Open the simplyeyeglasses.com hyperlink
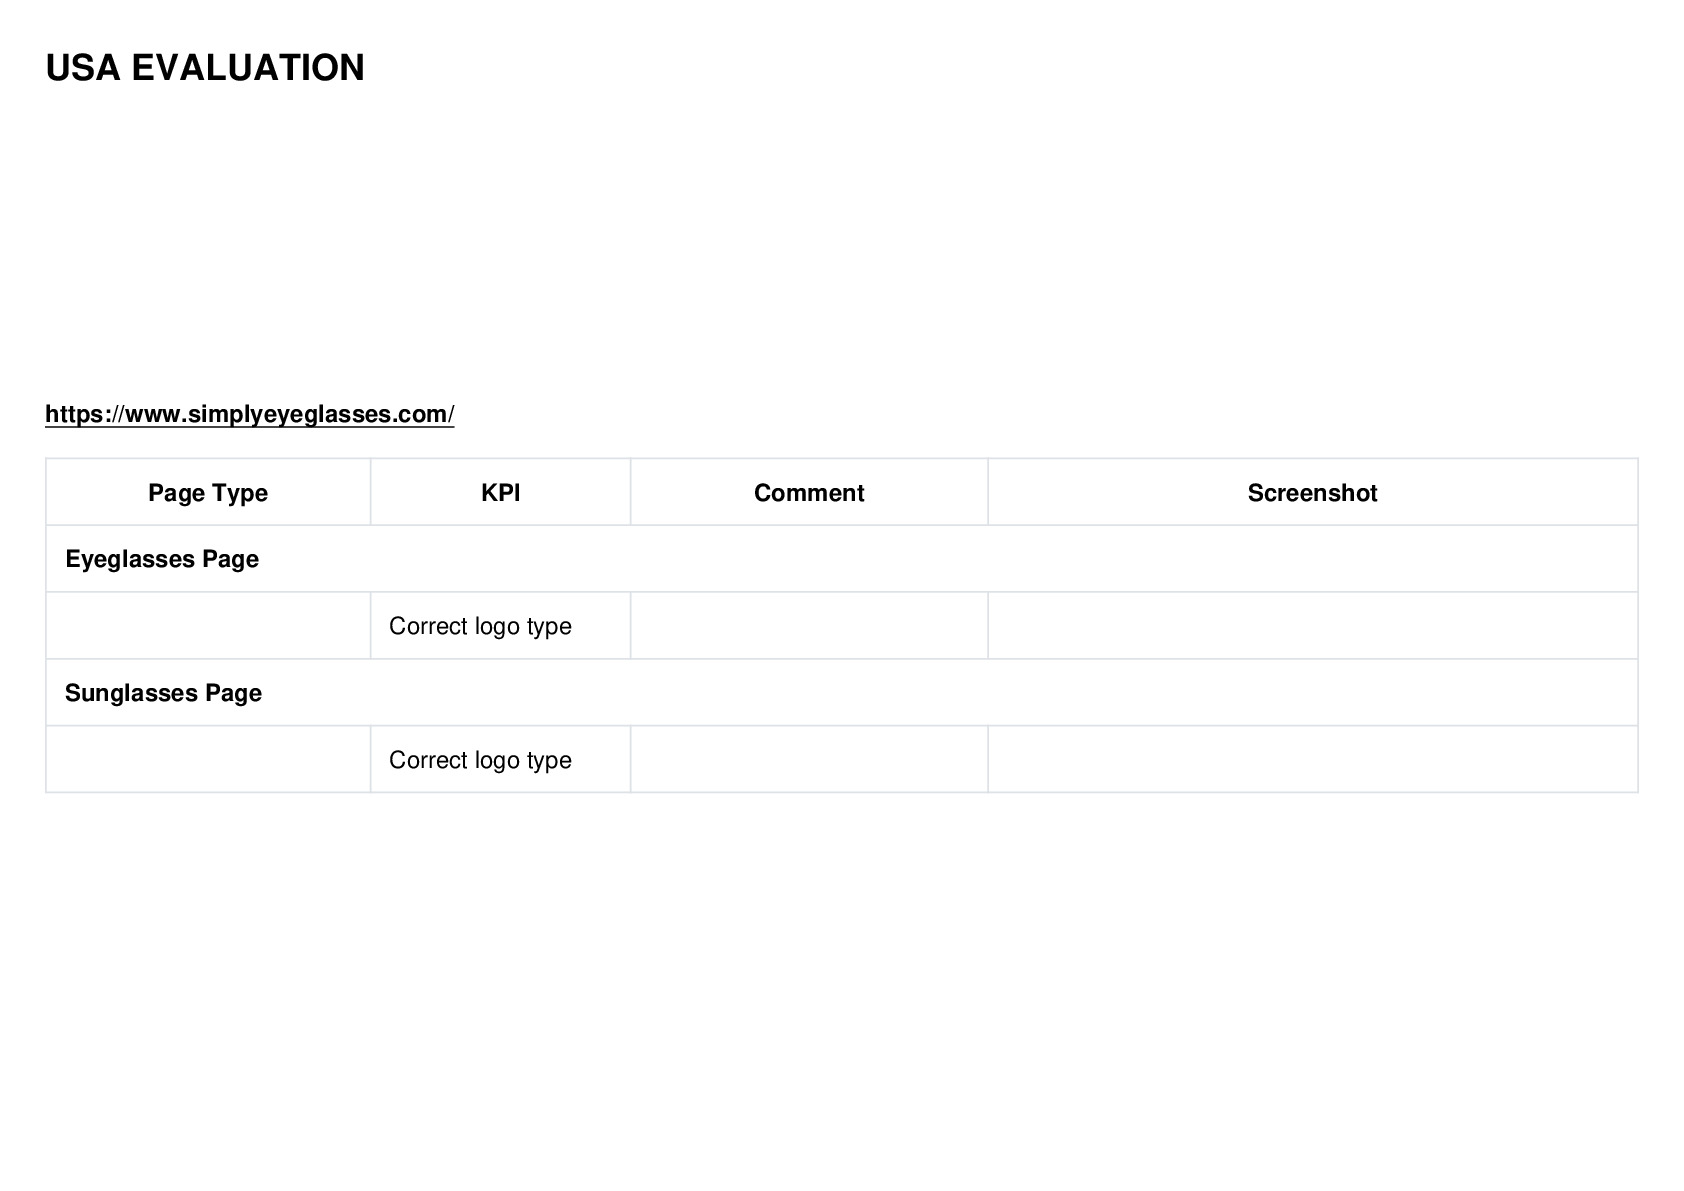 250,414
